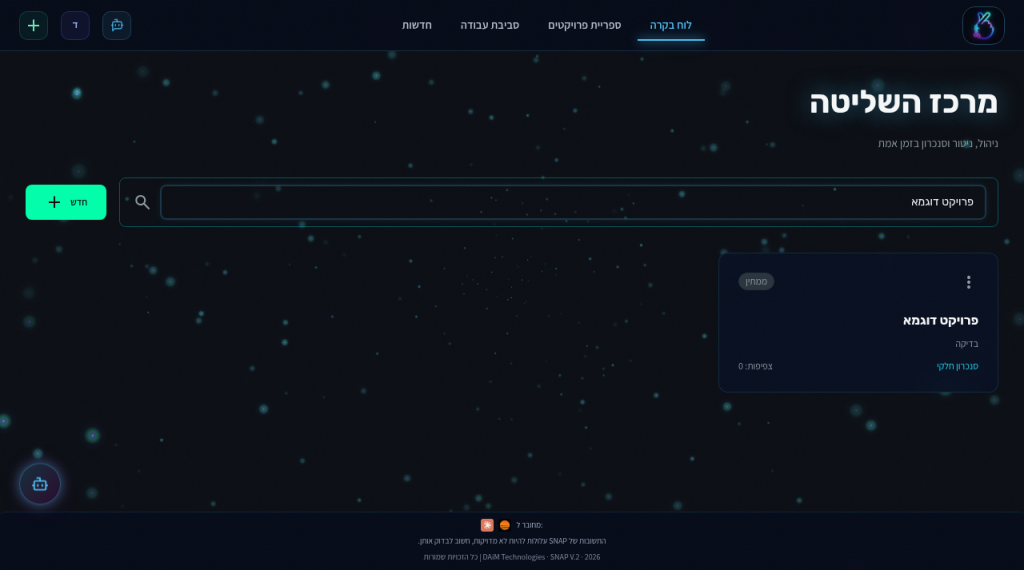The image size is (1024, 570).
Task: Focus the search field containing פרויקט דוגמא
Action: (573, 202)
